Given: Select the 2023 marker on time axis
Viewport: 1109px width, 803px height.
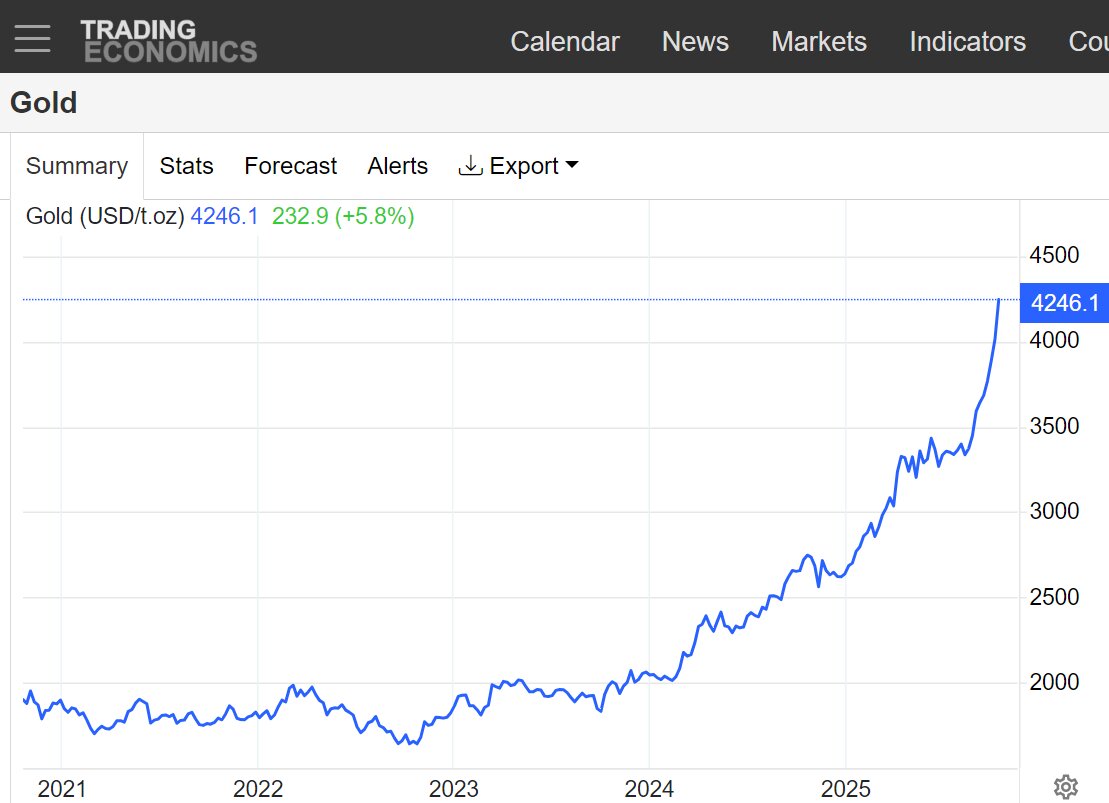Looking at the screenshot, I should pos(453,789).
